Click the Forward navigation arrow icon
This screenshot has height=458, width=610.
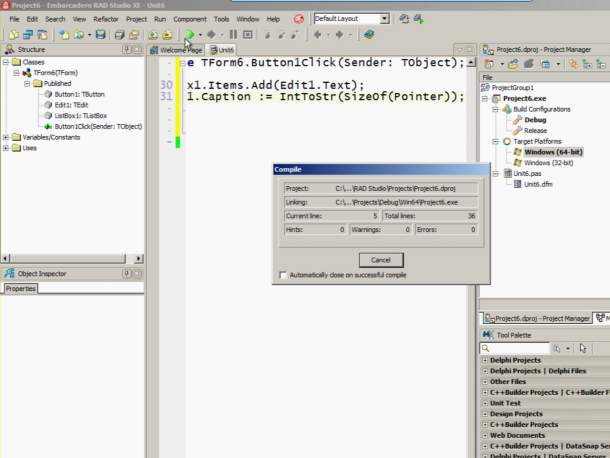[x=339, y=35]
